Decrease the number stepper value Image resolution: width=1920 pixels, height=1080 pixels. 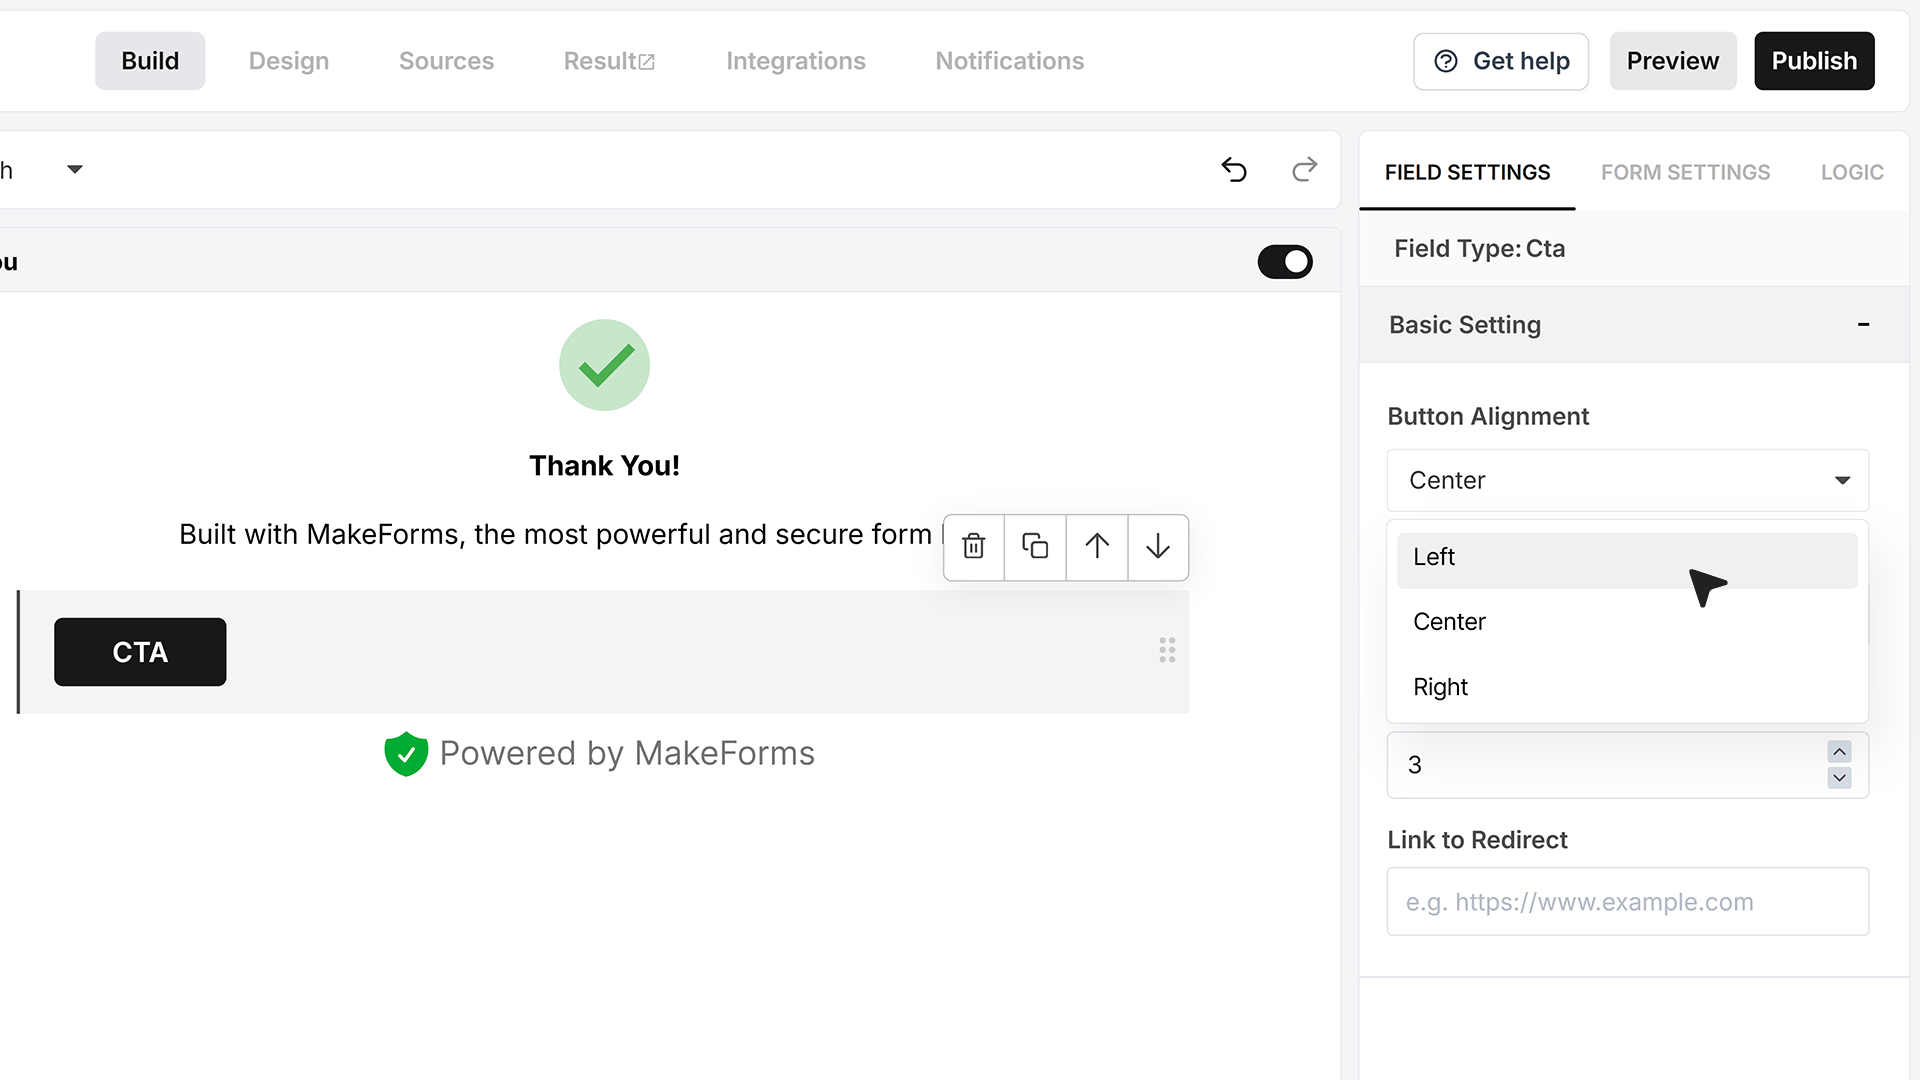[1839, 778]
